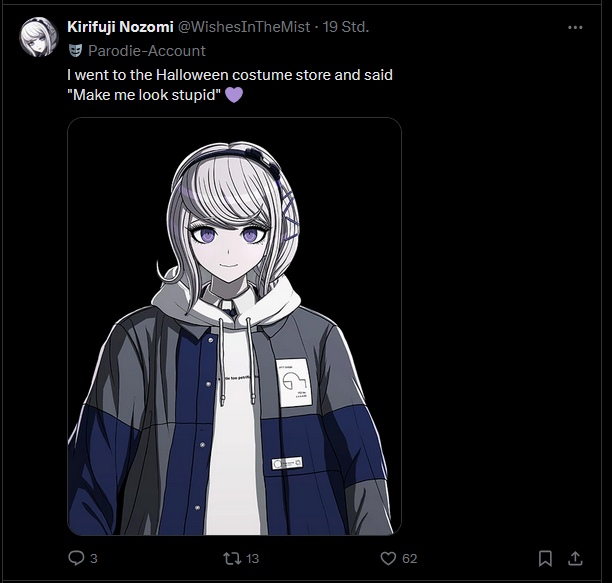Viewport: 612px width, 583px height.
Task: Click the "Make me look stupid" text
Action: 144,95
